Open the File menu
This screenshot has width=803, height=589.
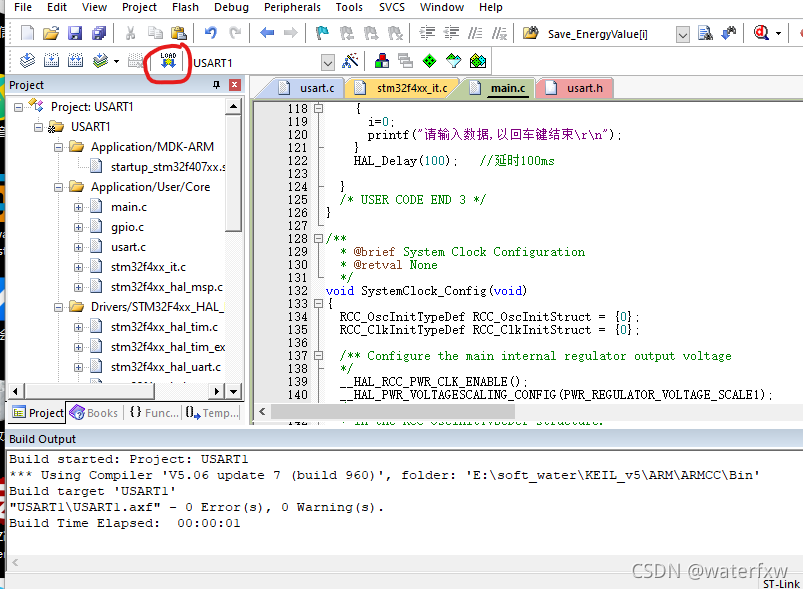23,7
